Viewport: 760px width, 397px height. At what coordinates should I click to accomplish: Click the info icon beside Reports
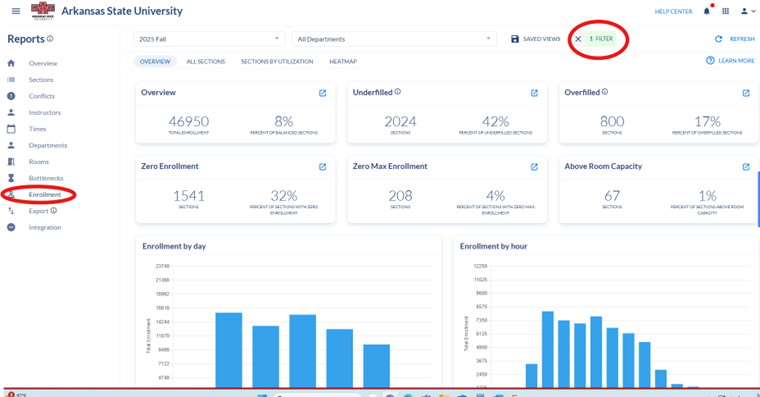point(50,39)
